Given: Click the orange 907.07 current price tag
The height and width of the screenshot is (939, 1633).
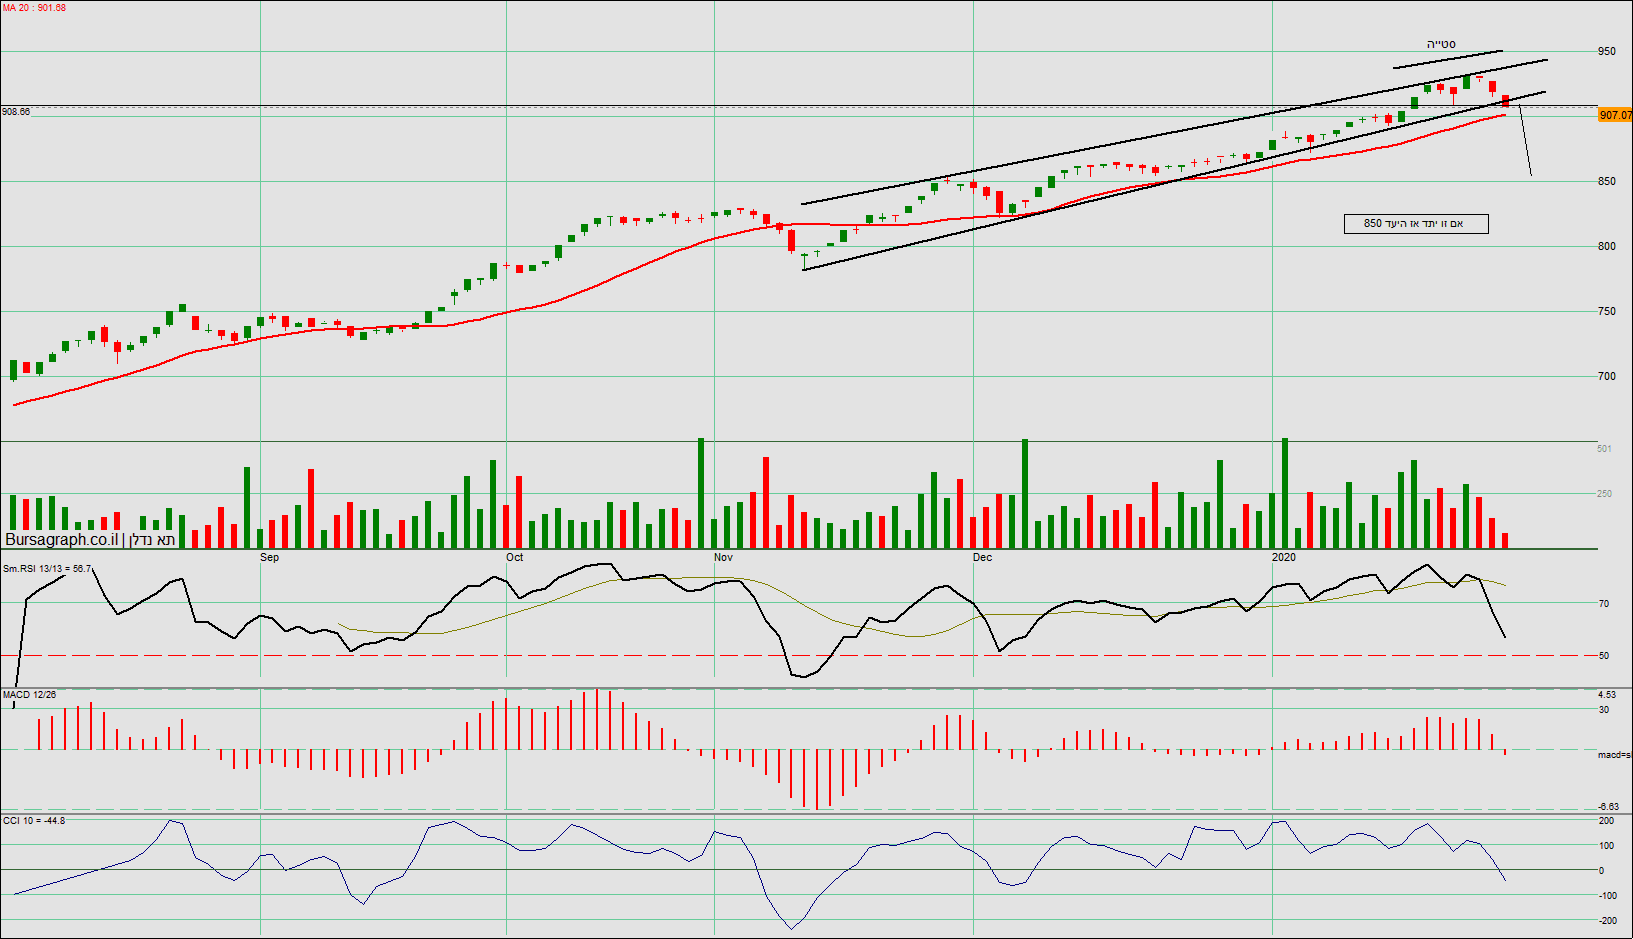Looking at the screenshot, I should pyautogui.click(x=1615, y=115).
